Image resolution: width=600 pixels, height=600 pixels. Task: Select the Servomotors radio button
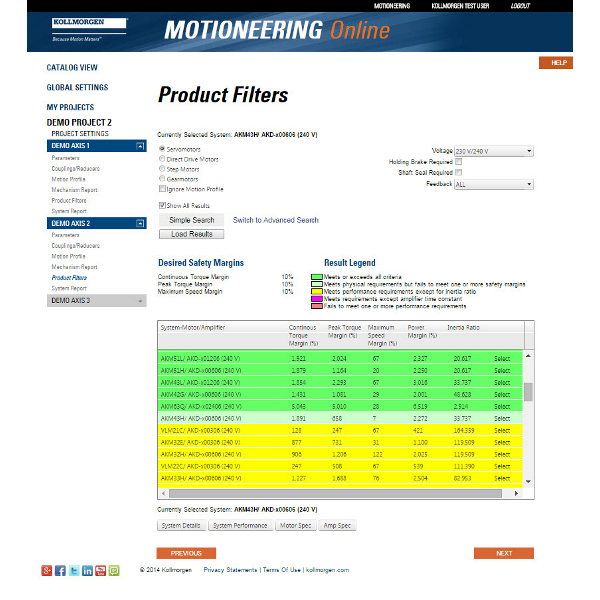[x=162, y=149]
